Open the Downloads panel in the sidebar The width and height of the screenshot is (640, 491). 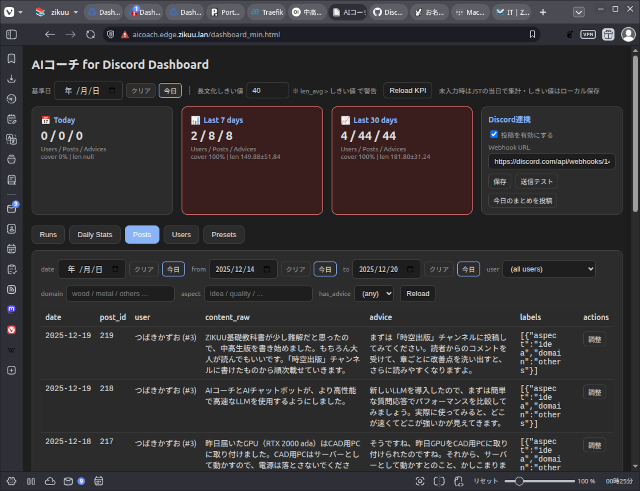point(12,78)
